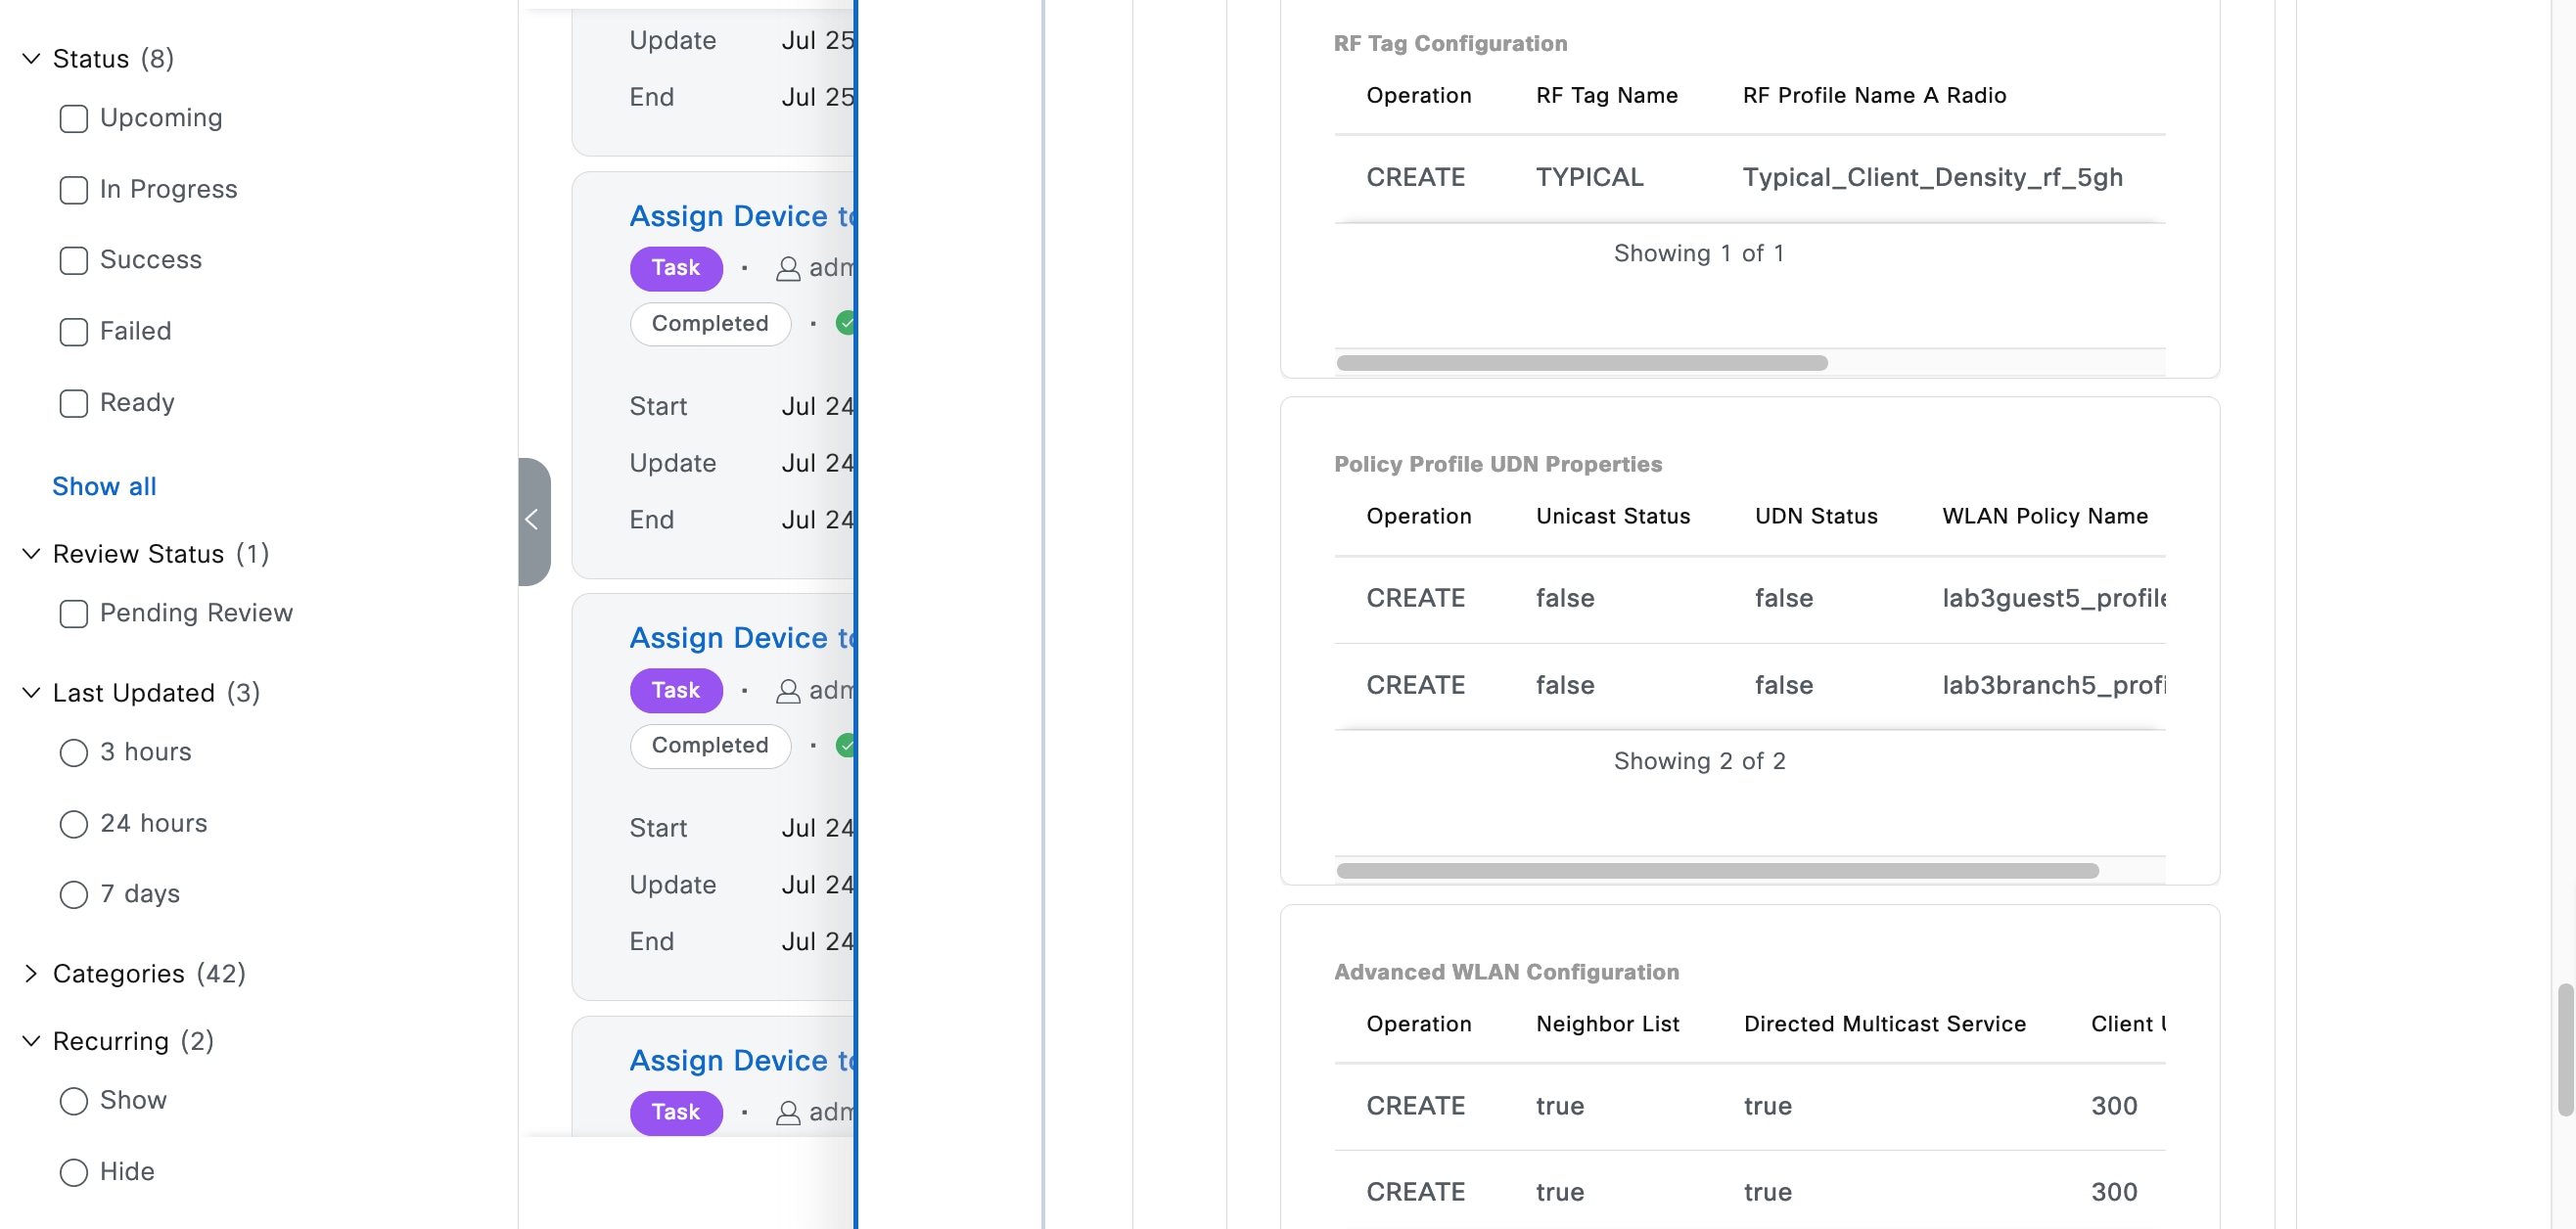Click user icon on first Assign Device card

pos(788,269)
